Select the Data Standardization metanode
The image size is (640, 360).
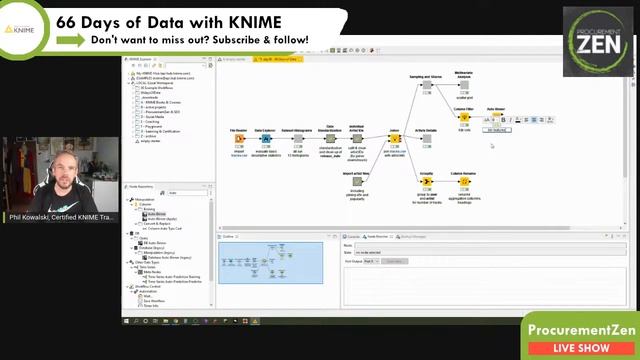click(330, 139)
